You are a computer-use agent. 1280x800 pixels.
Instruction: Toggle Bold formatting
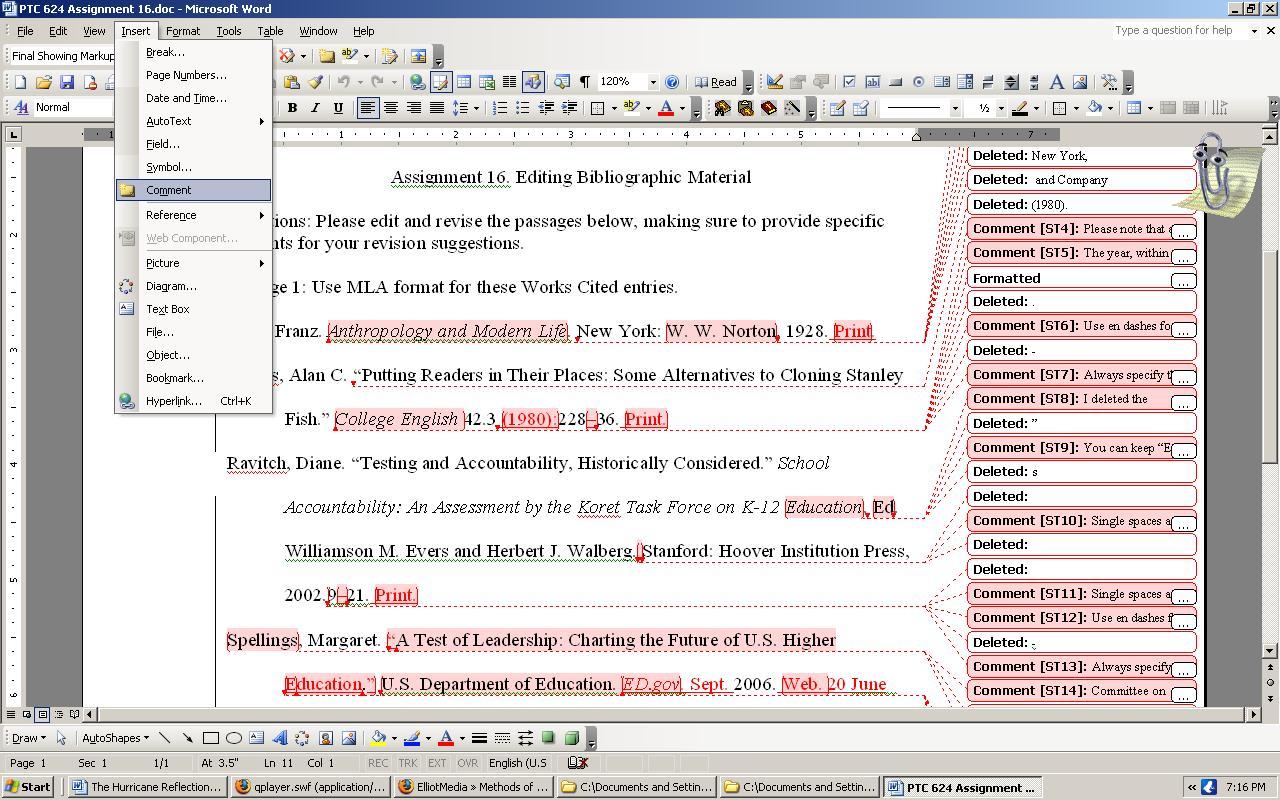click(292, 108)
